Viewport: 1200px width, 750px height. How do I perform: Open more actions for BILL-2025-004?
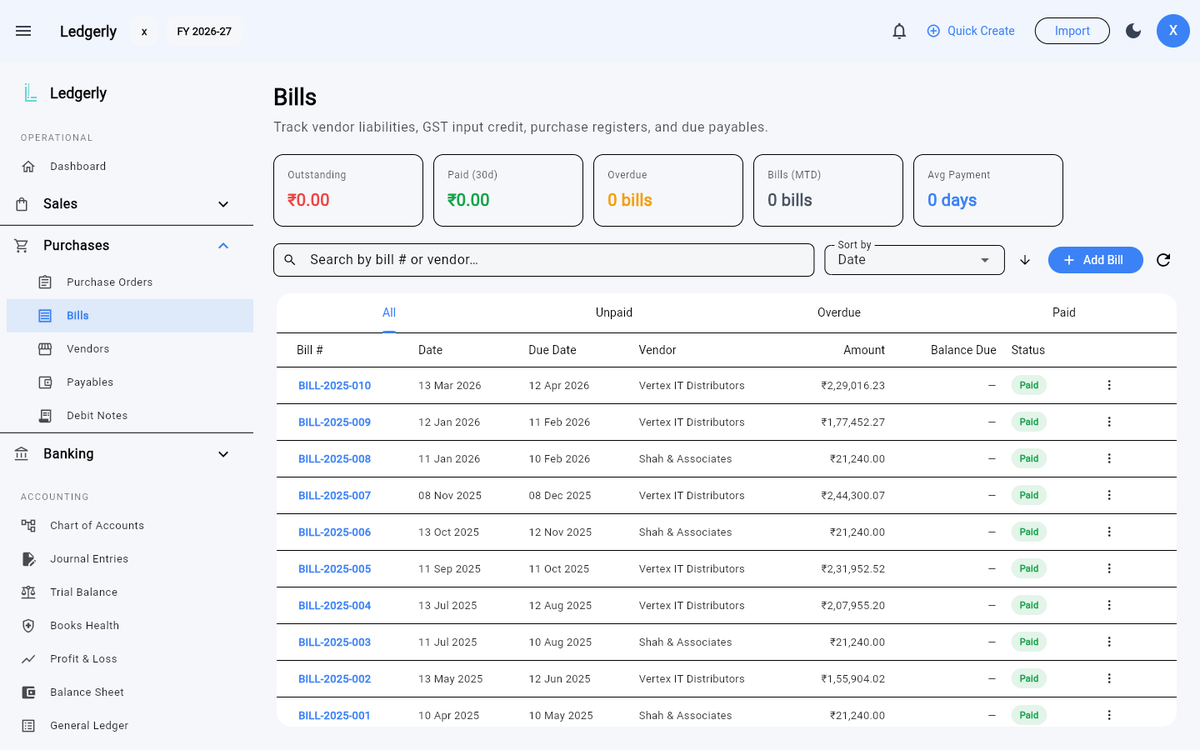click(1109, 605)
